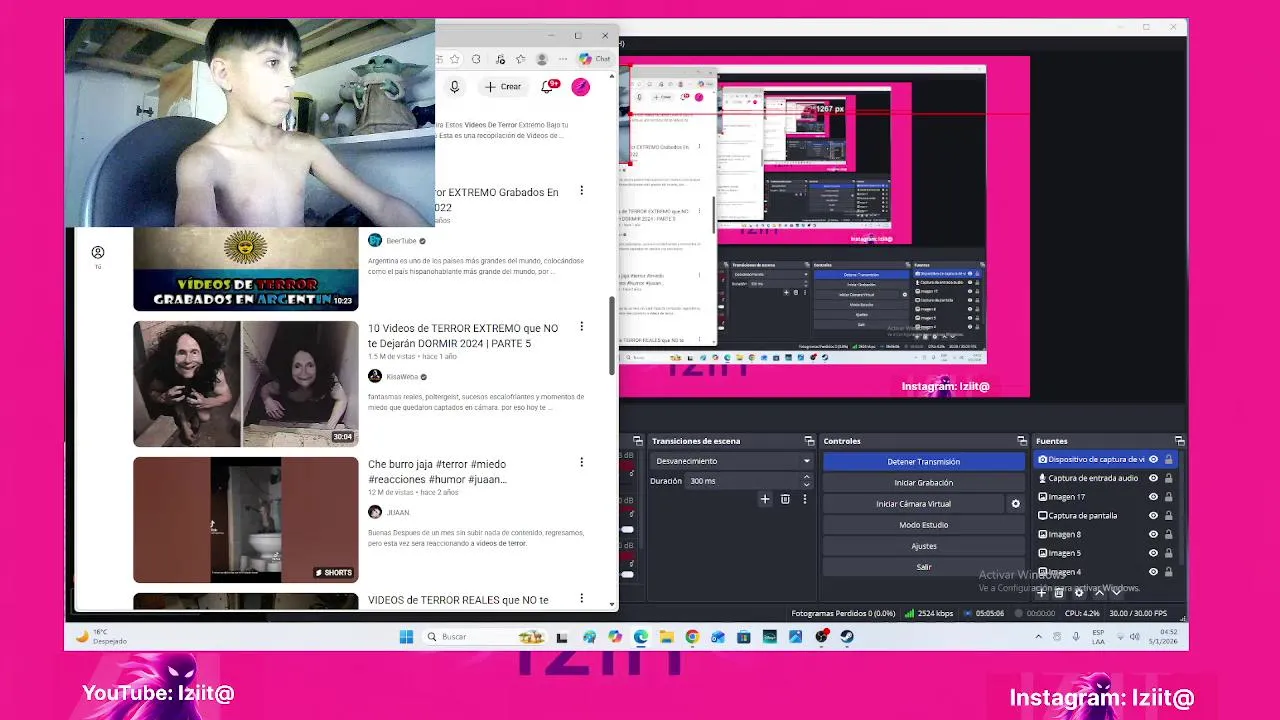
Task: Toggle visibility of Imagen 8
Action: [x=1153, y=534]
